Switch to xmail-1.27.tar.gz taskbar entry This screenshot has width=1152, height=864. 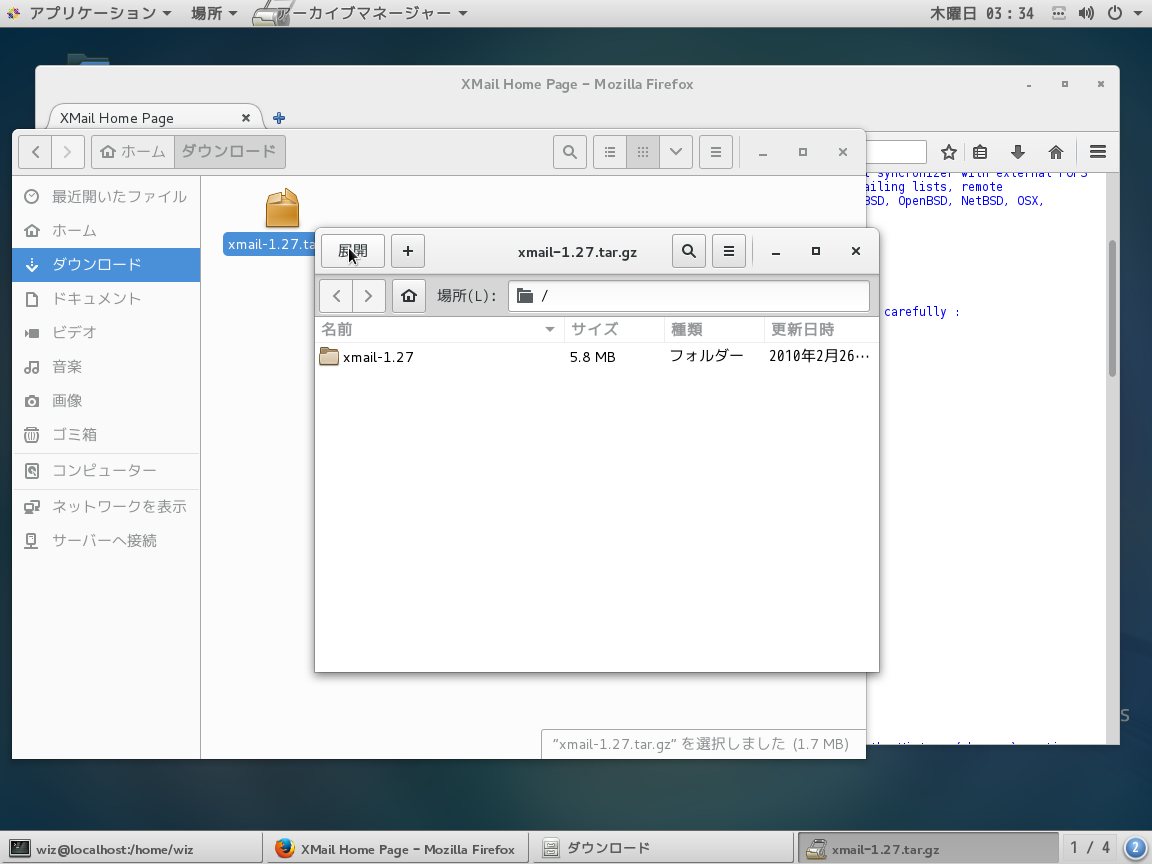click(928, 849)
